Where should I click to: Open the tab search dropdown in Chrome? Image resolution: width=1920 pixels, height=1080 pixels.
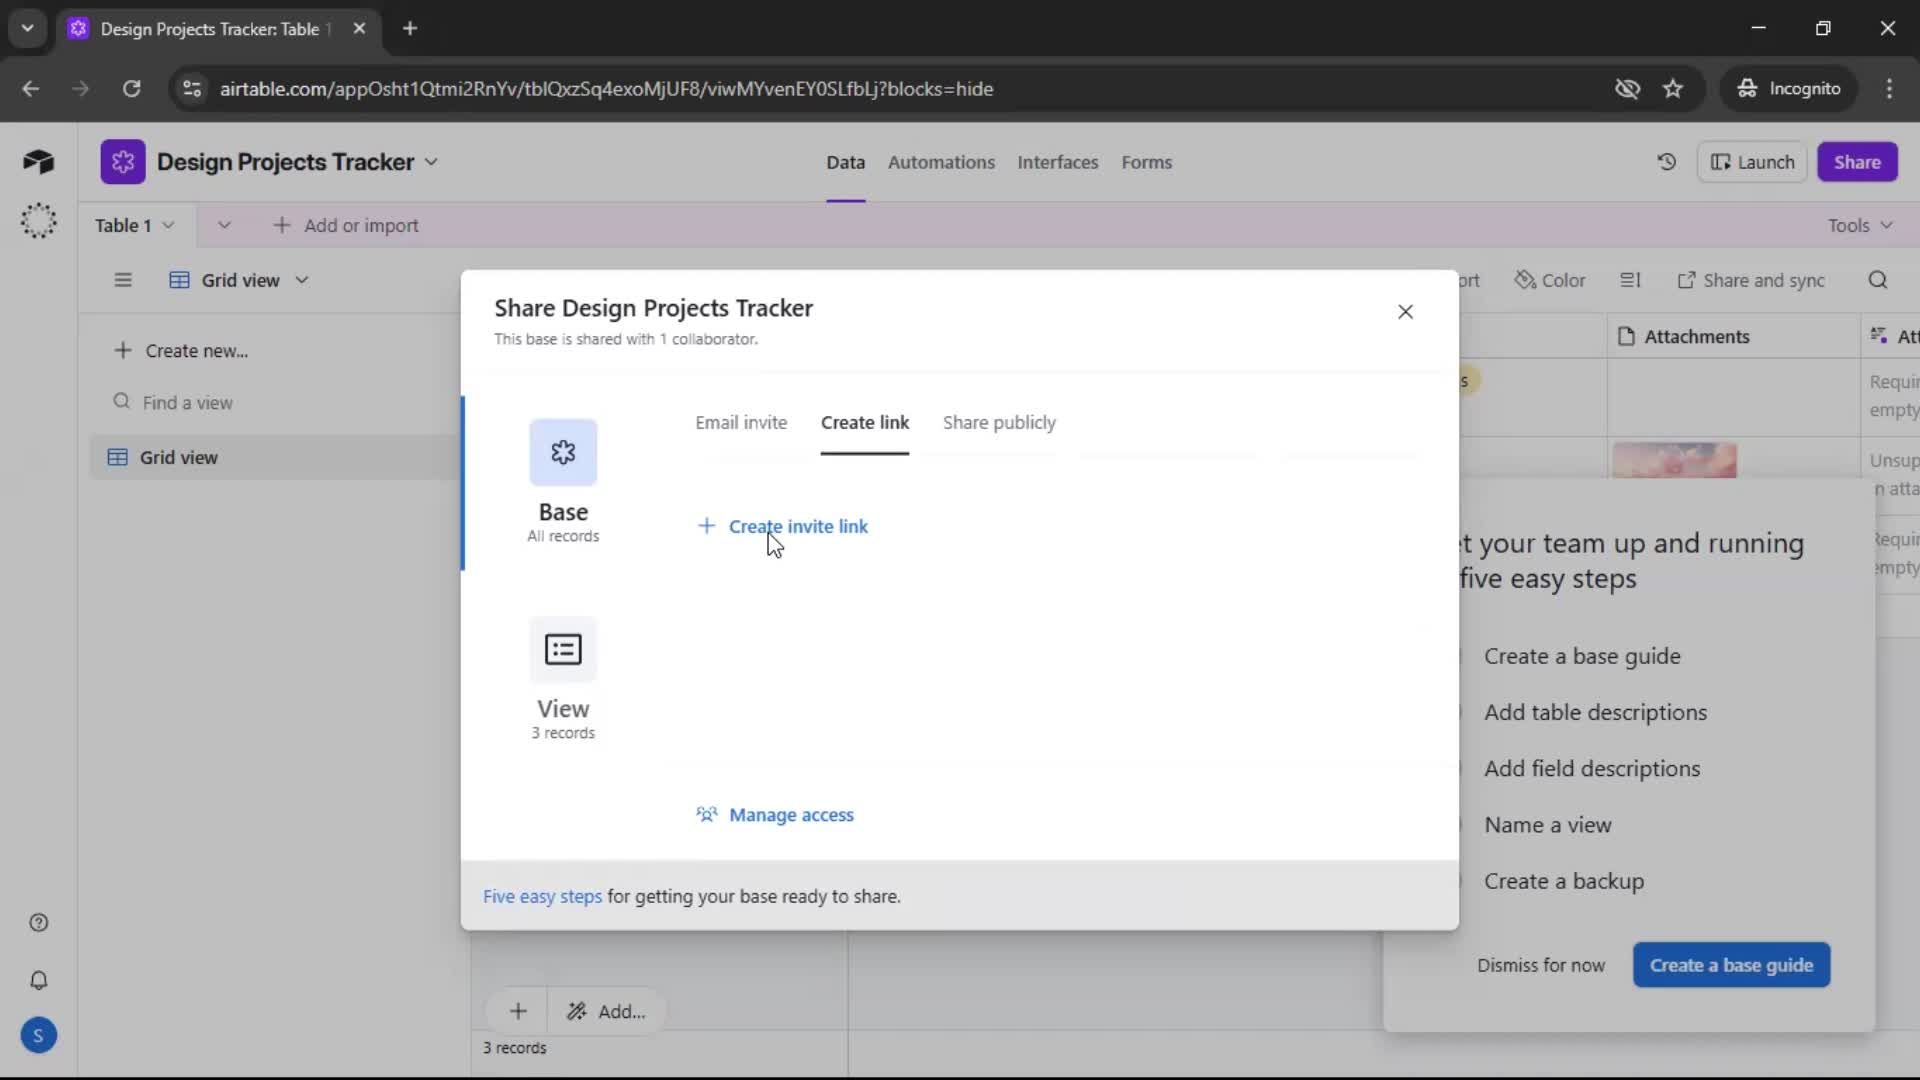click(27, 29)
